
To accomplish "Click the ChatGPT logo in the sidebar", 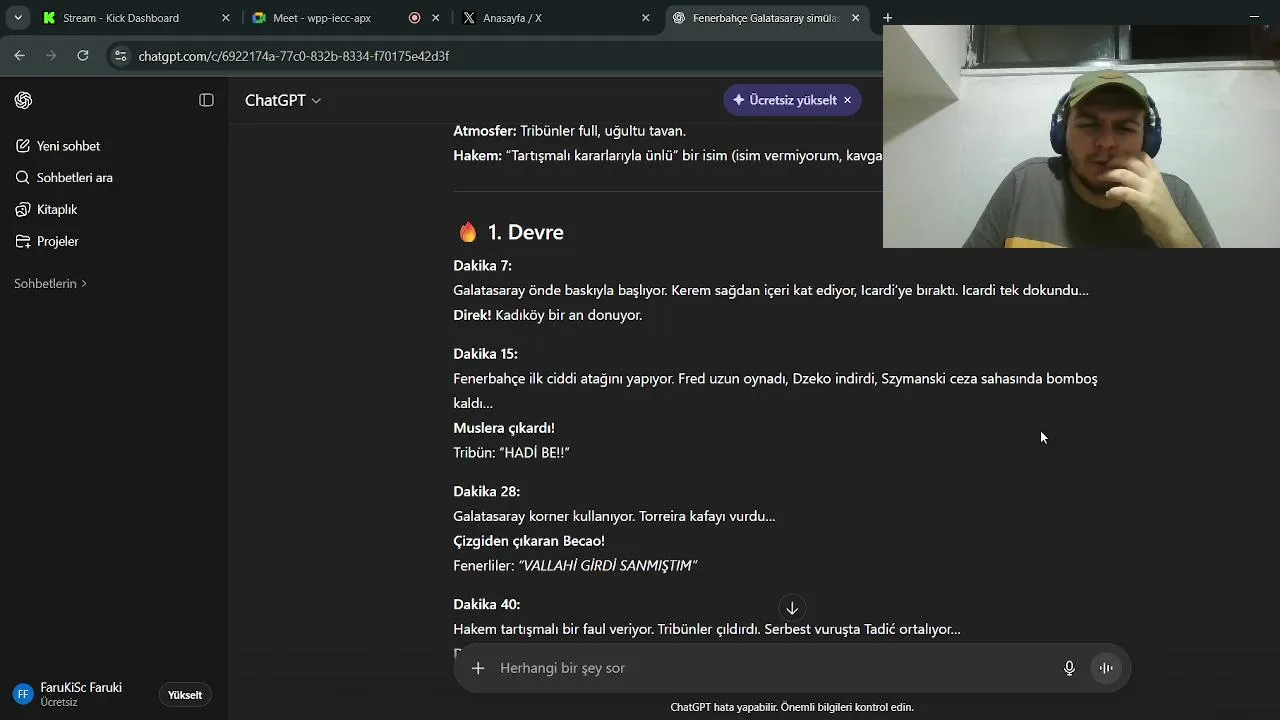I will pyautogui.click(x=24, y=100).
